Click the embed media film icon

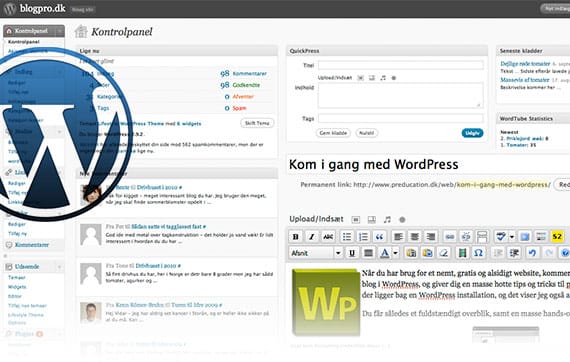pyautogui.click(x=462, y=253)
